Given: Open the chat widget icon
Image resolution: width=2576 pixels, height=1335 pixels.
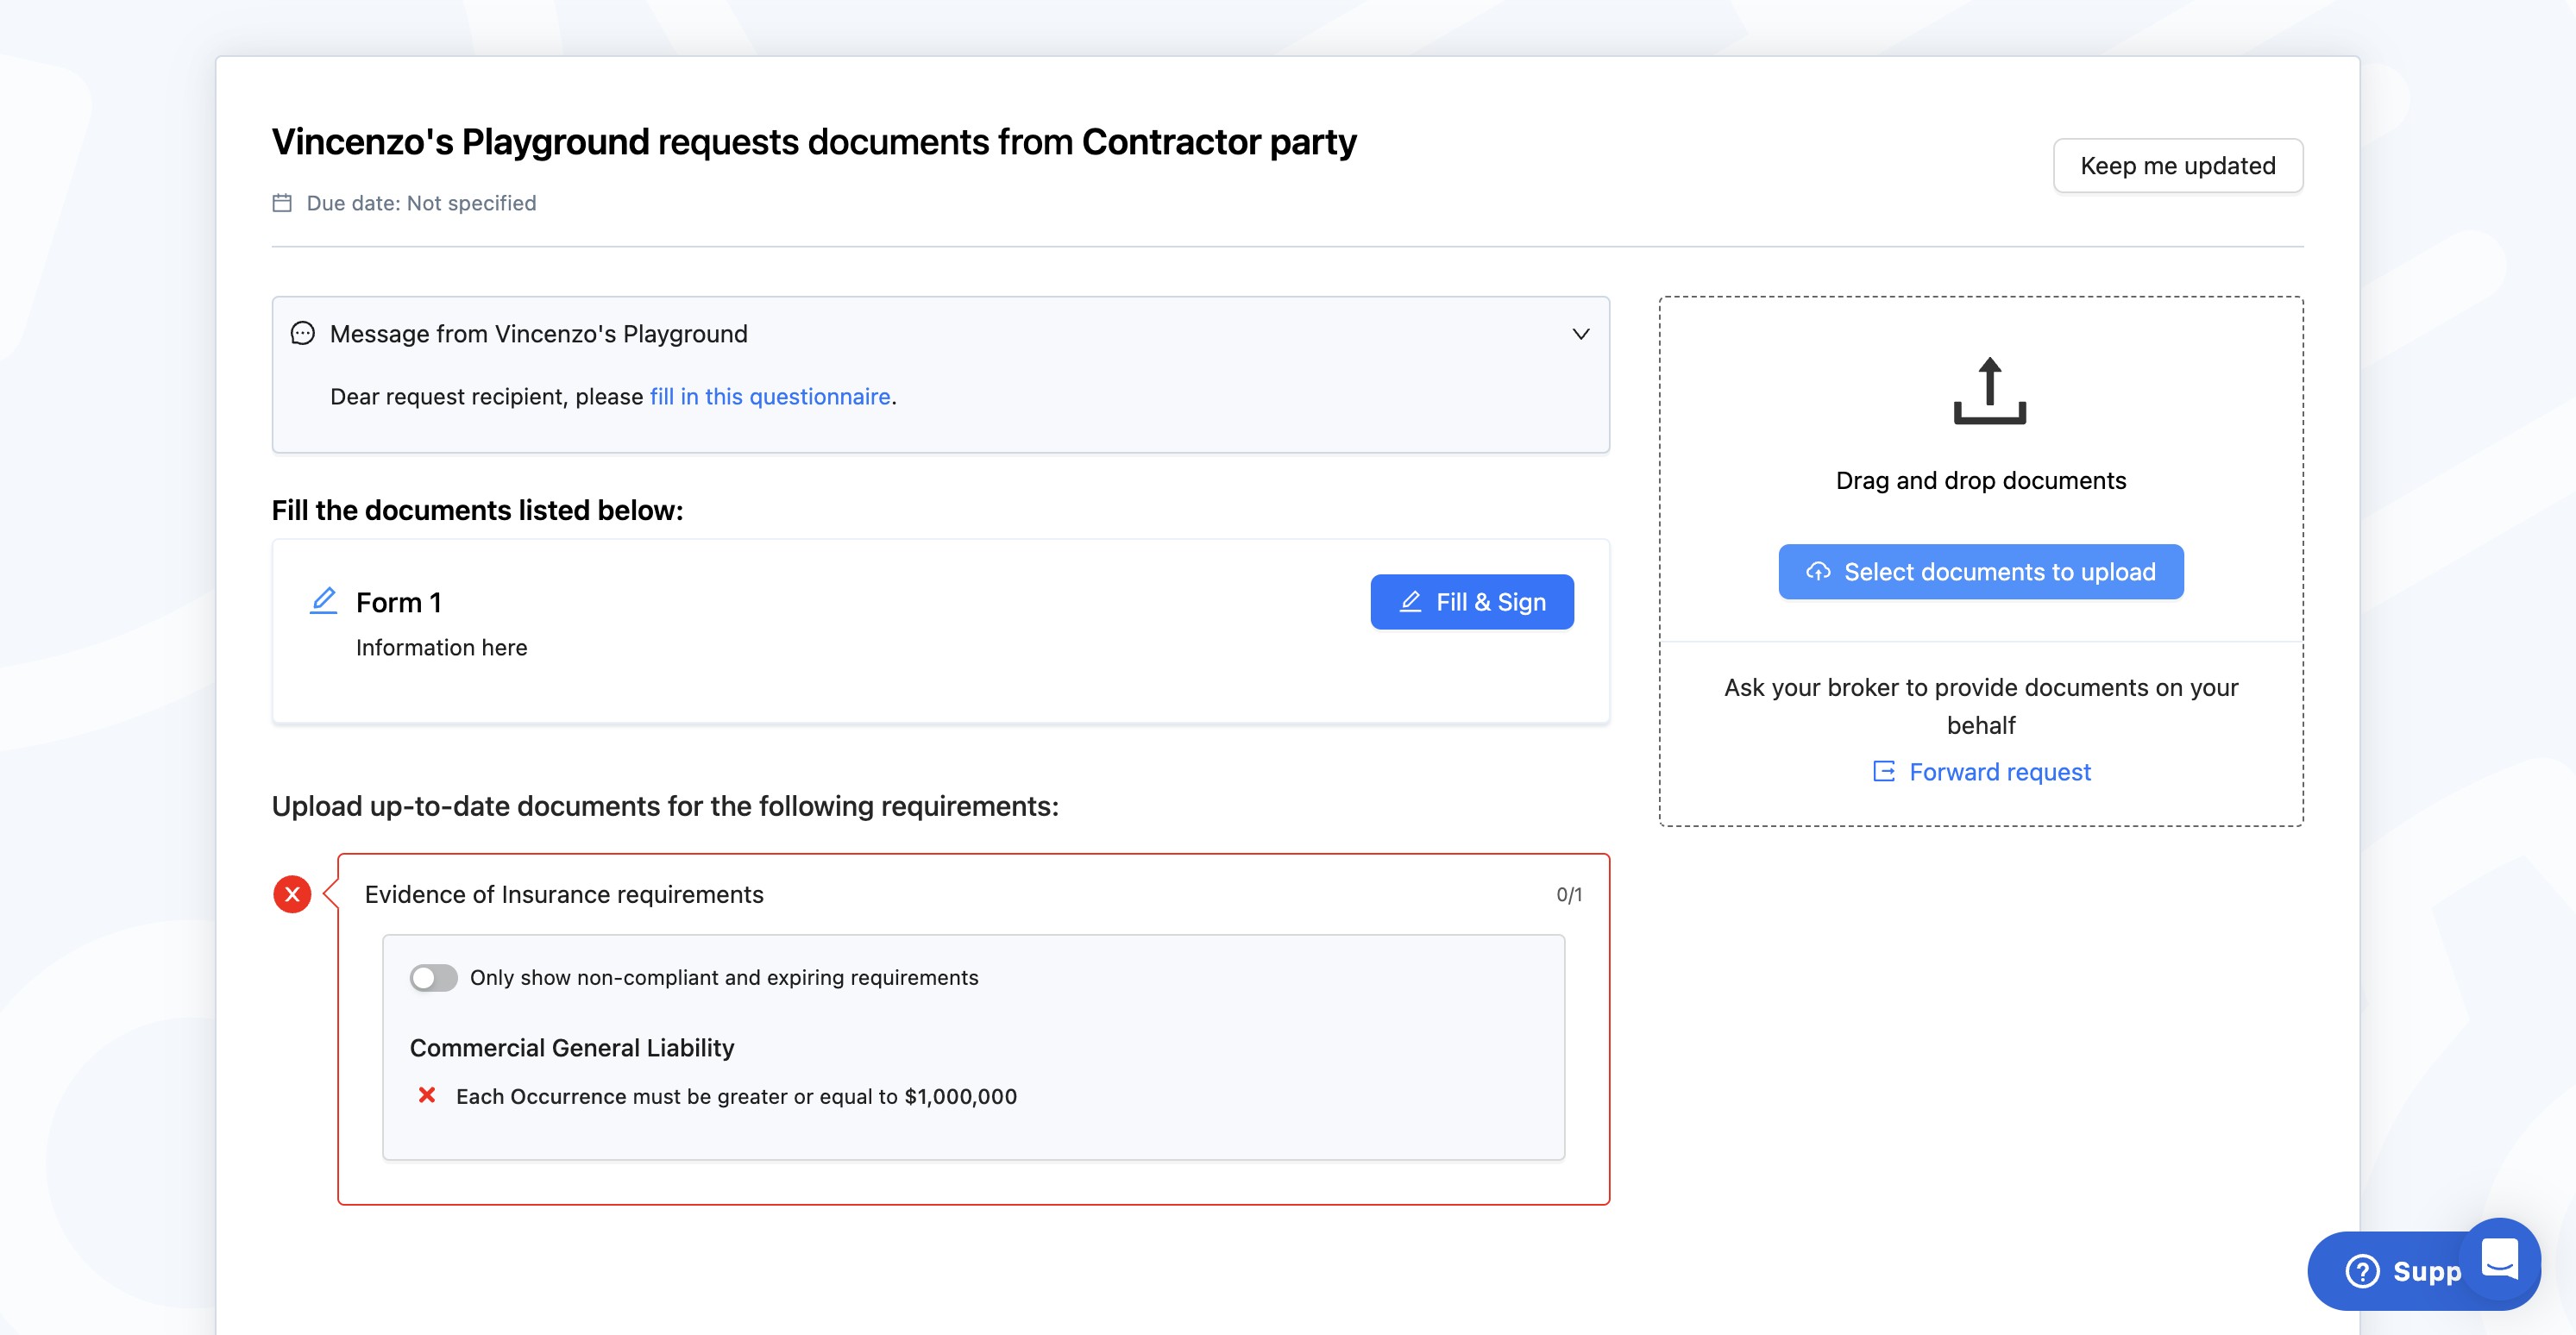Looking at the screenshot, I should click(2499, 1258).
